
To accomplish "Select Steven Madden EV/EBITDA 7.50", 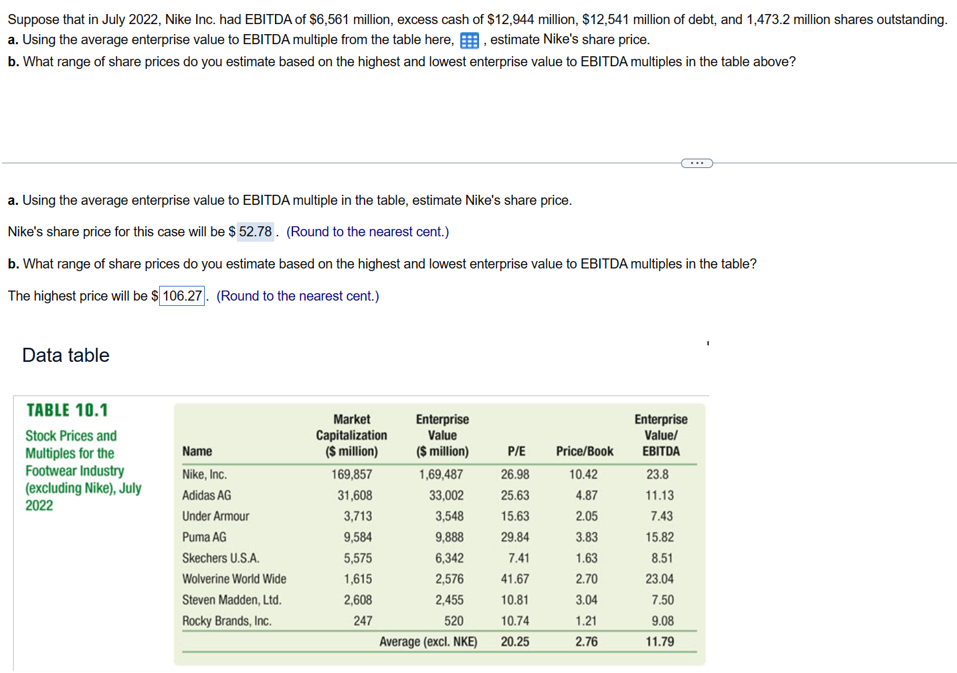I will pyautogui.click(x=662, y=600).
